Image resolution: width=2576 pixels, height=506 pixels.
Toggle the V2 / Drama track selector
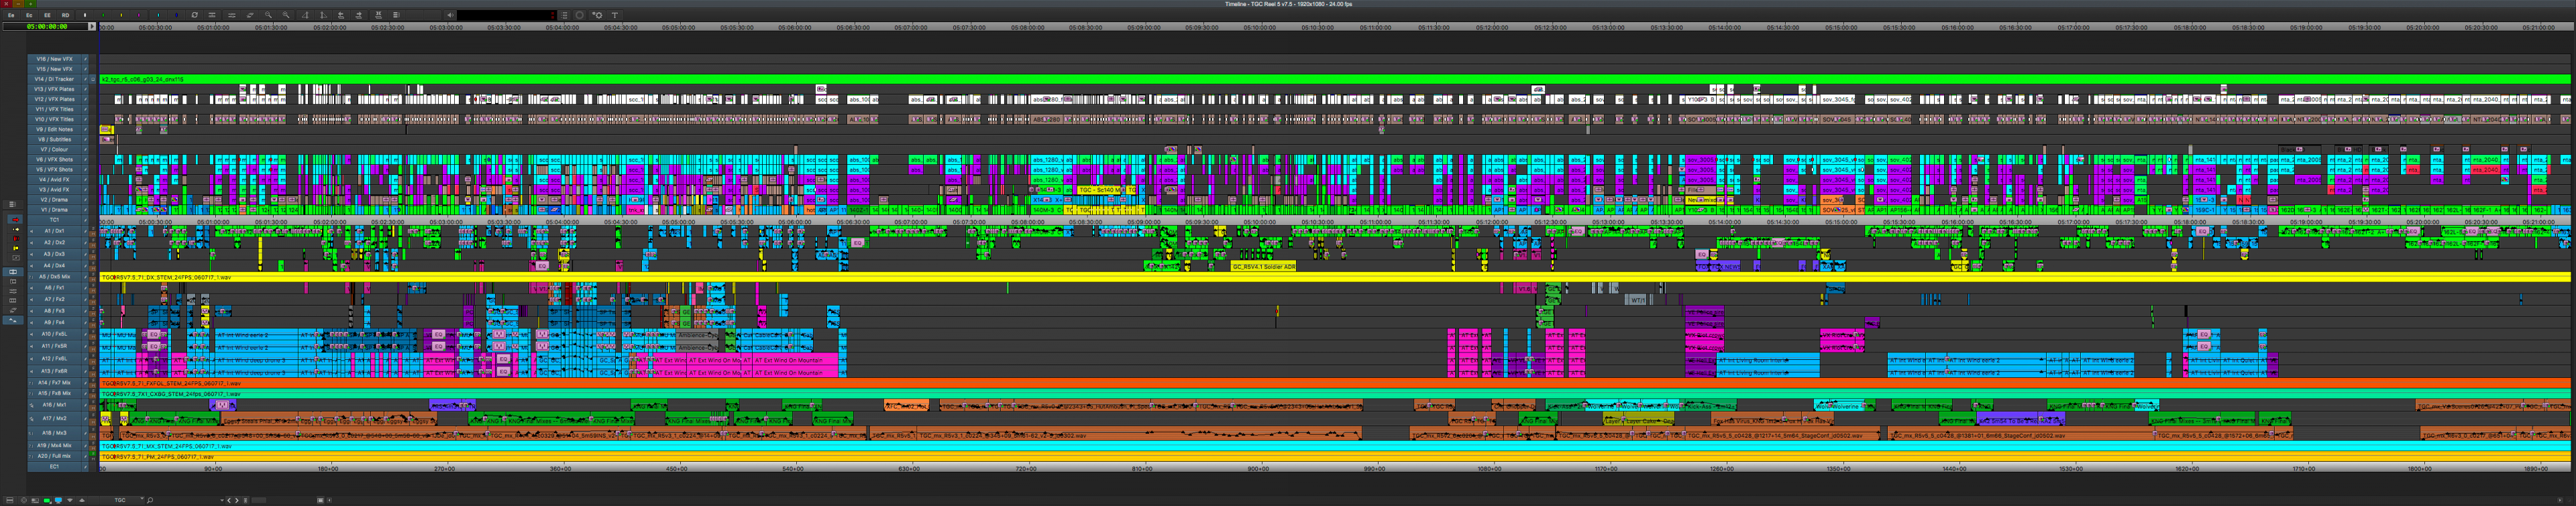coord(55,200)
